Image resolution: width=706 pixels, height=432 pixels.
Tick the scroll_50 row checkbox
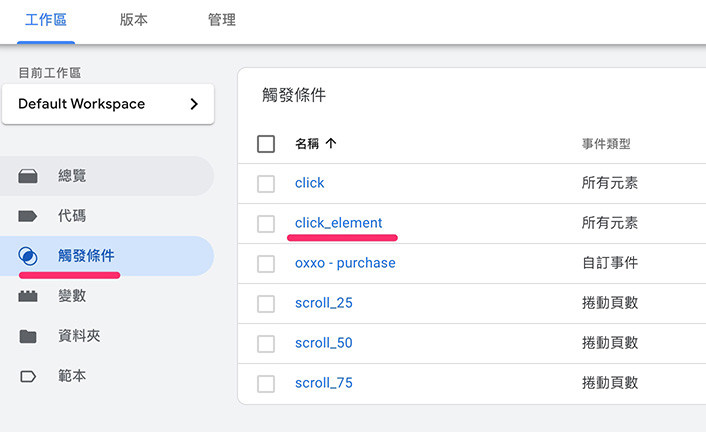tap(266, 344)
